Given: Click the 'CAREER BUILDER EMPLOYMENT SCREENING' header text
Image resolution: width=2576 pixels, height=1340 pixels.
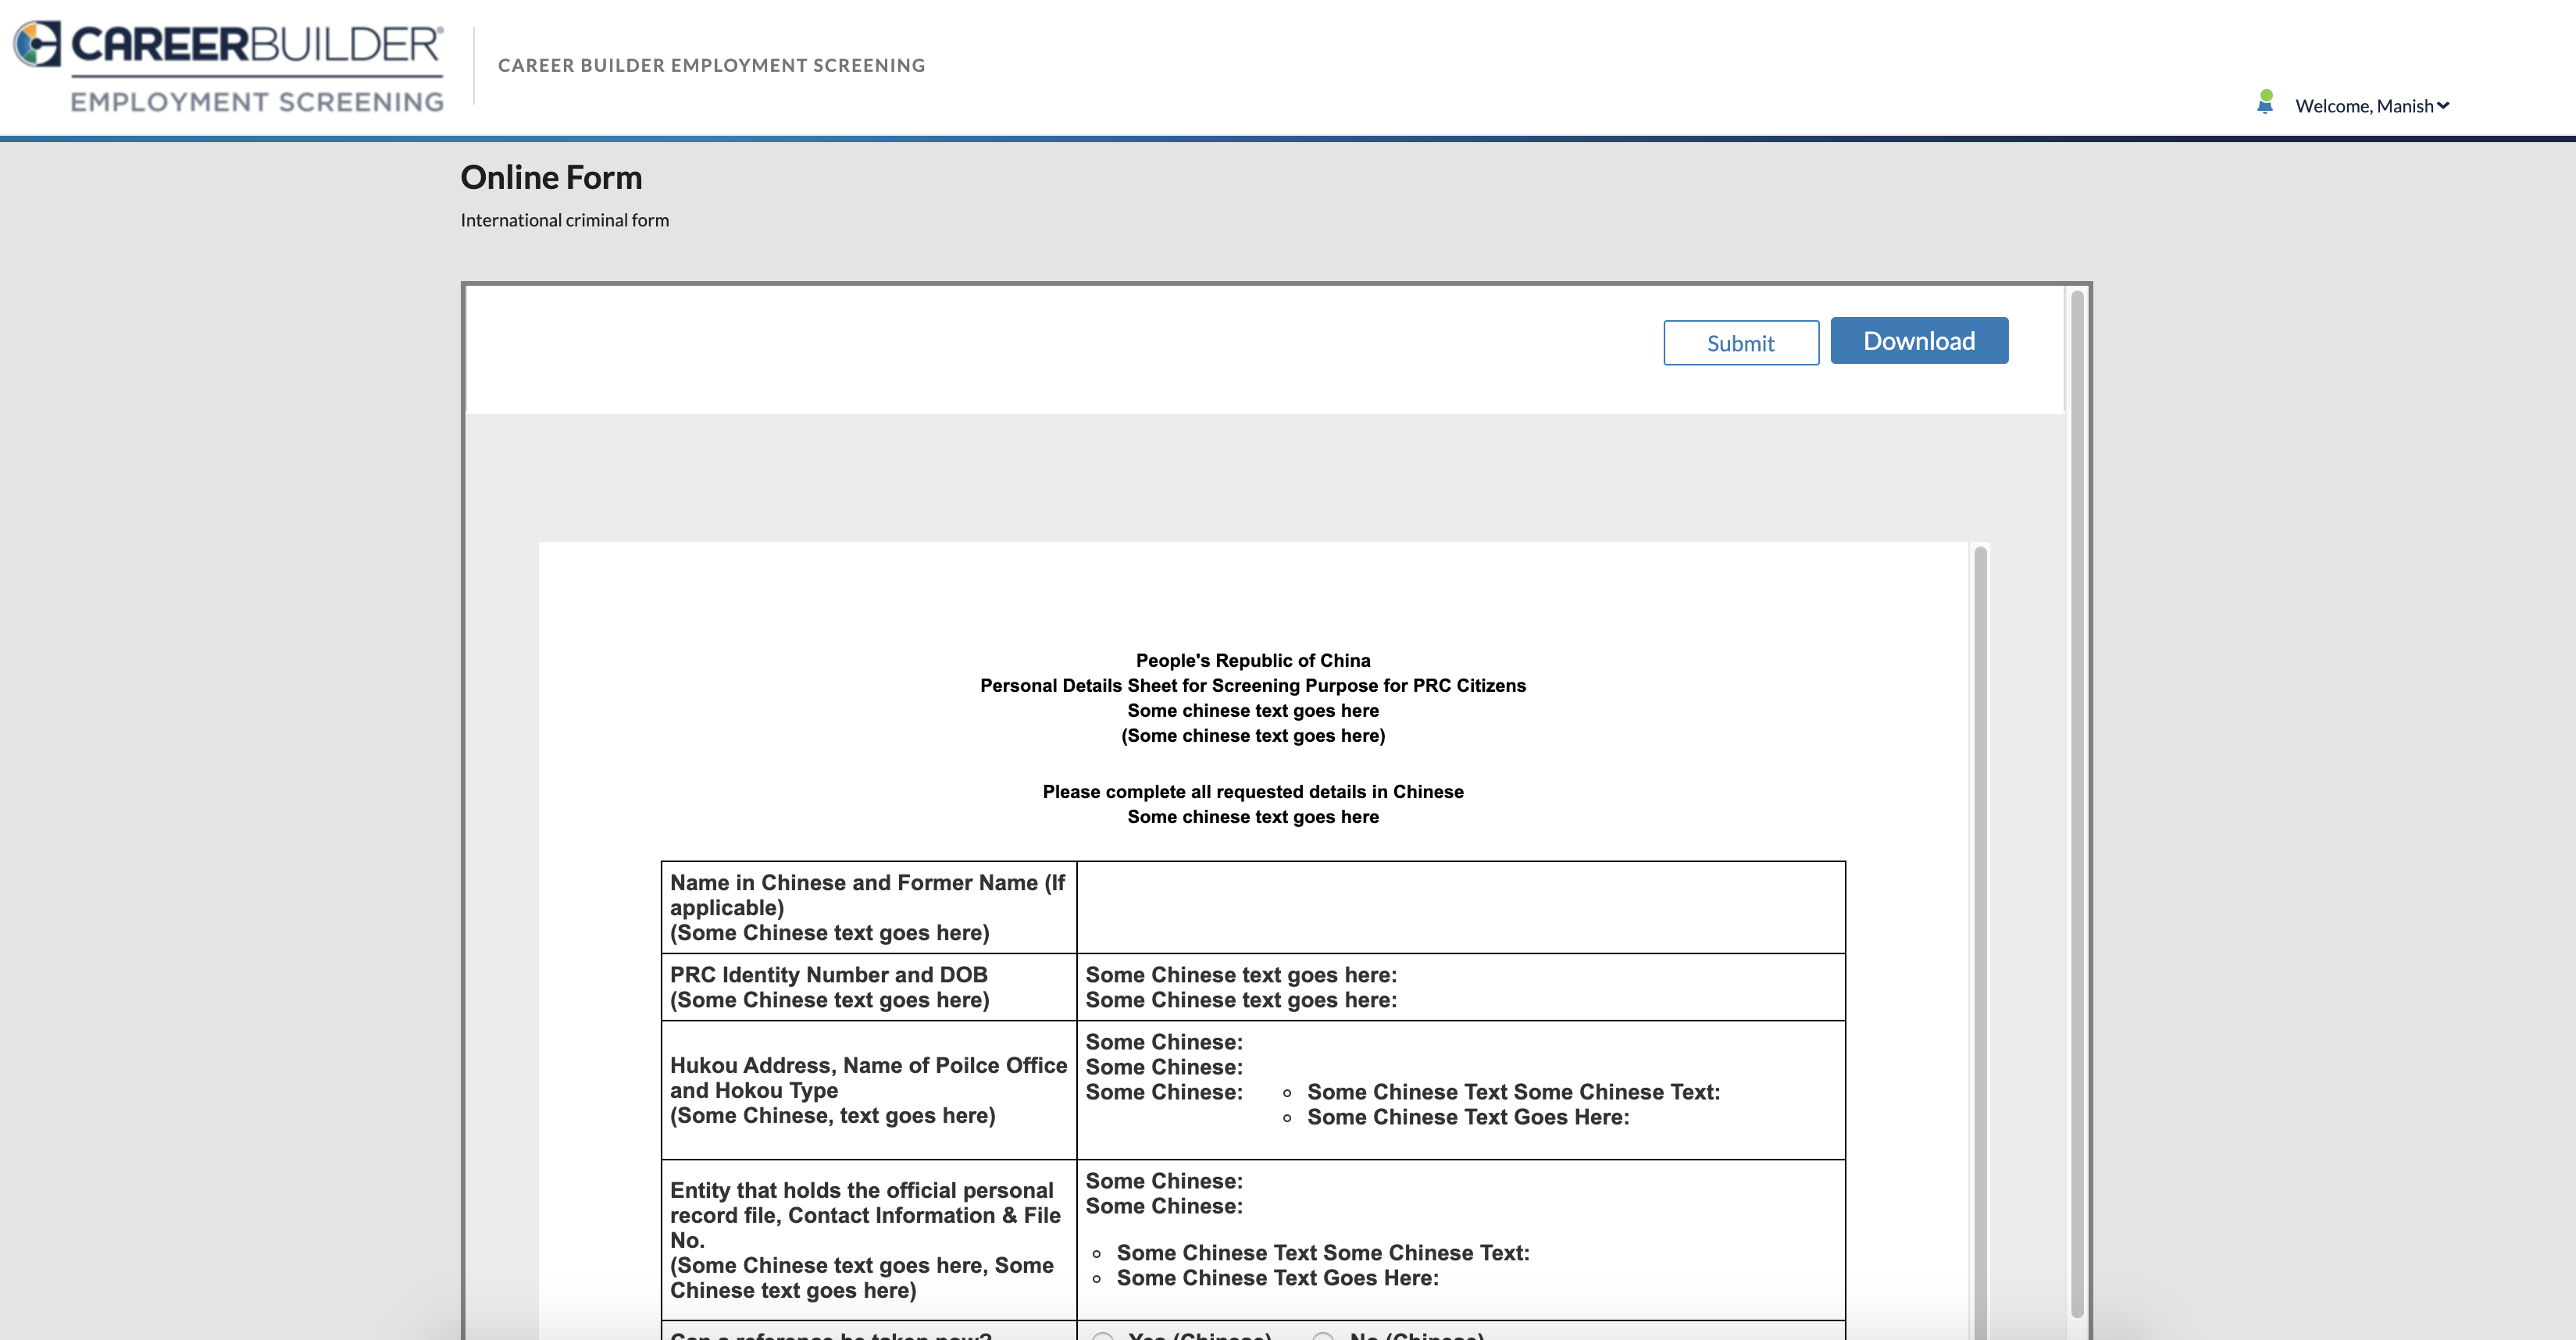Looking at the screenshot, I should click(711, 65).
